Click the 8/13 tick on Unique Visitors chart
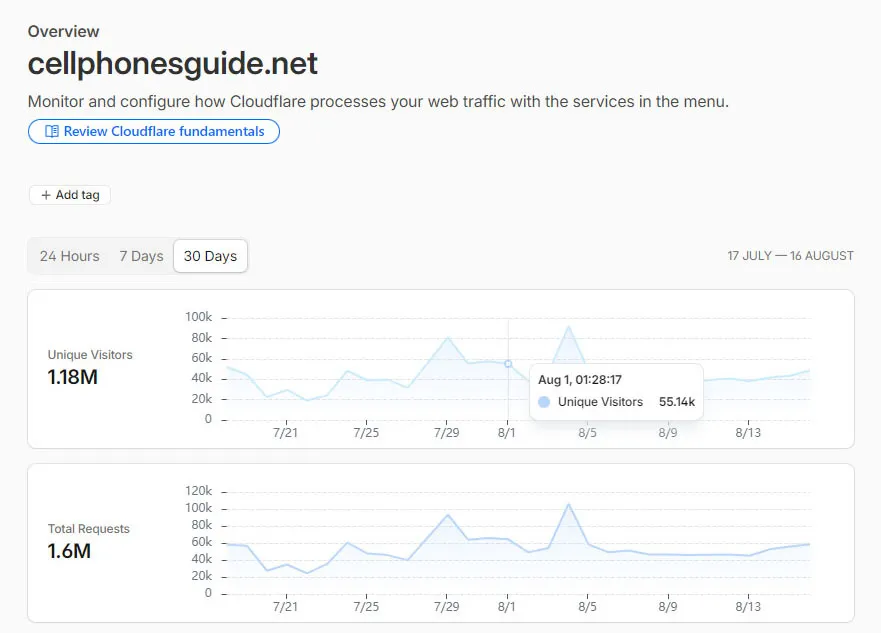The width and height of the screenshot is (881, 633). (x=748, y=432)
